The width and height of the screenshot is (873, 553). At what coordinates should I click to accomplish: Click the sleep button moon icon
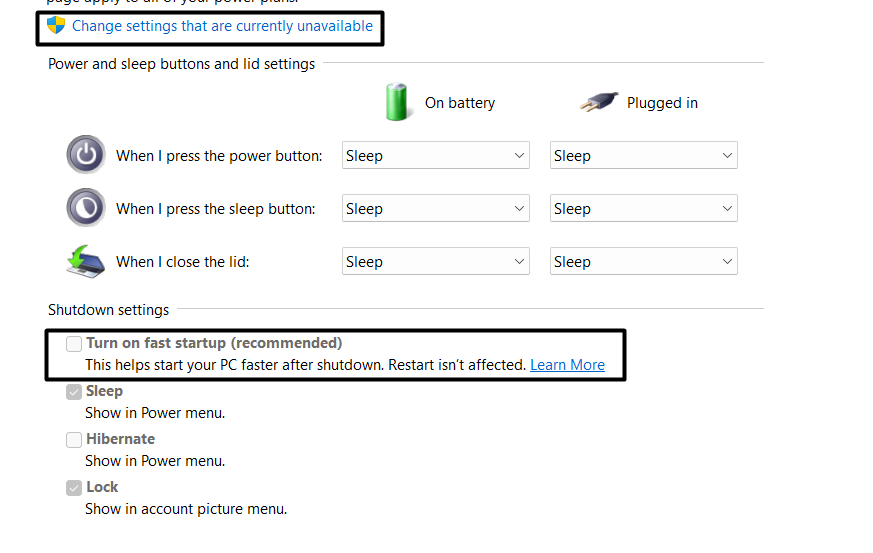pyautogui.click(x=86, y=208)
